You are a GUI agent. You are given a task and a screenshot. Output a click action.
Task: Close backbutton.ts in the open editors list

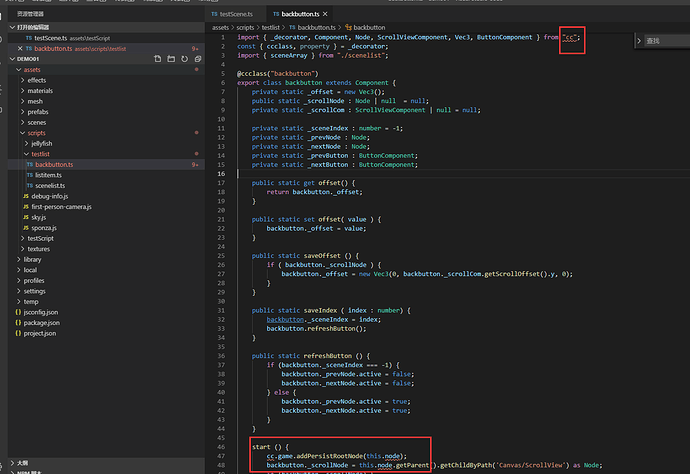(x=18, y=48)
